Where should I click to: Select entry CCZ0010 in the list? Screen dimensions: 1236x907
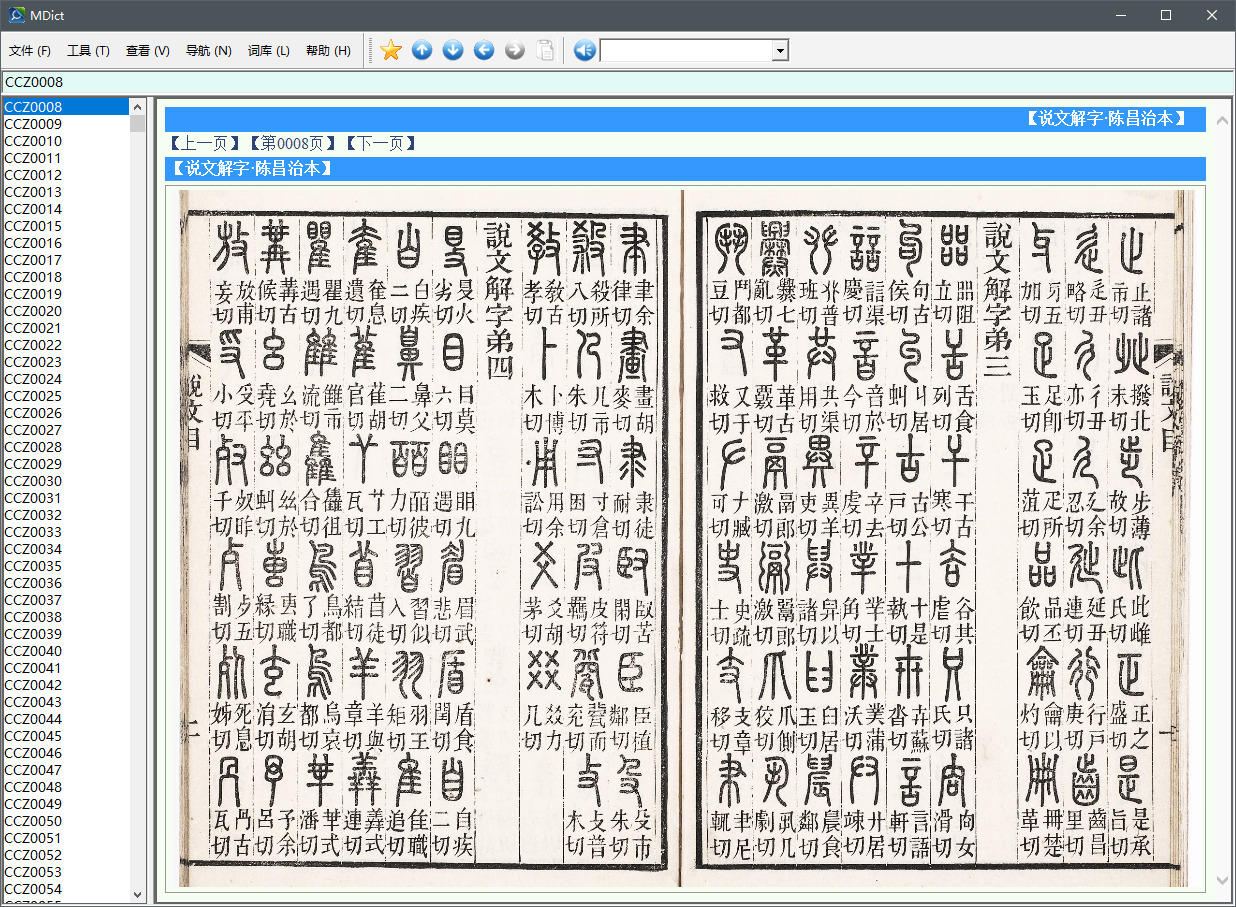(x=65, y=141)
